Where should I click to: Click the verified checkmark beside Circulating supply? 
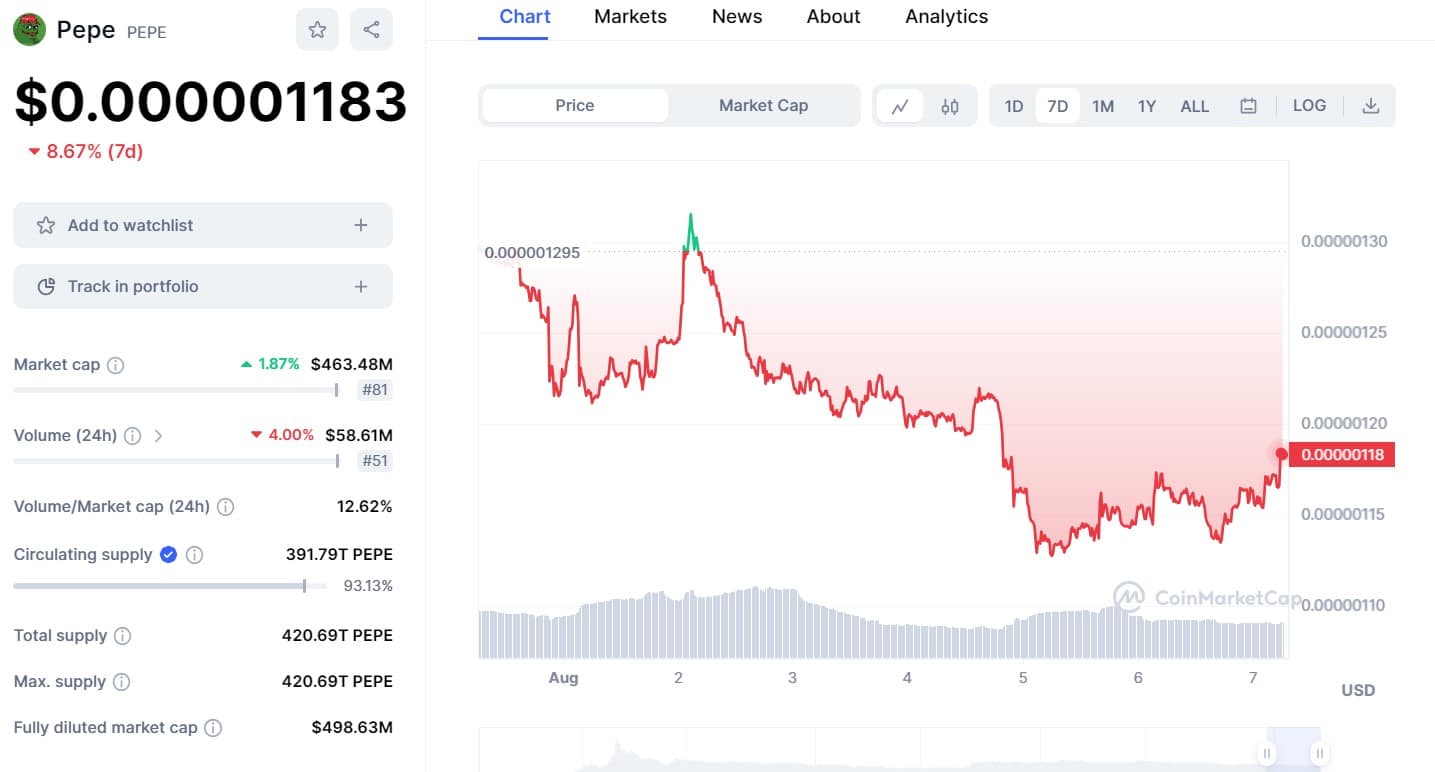[x=168, y=554]
